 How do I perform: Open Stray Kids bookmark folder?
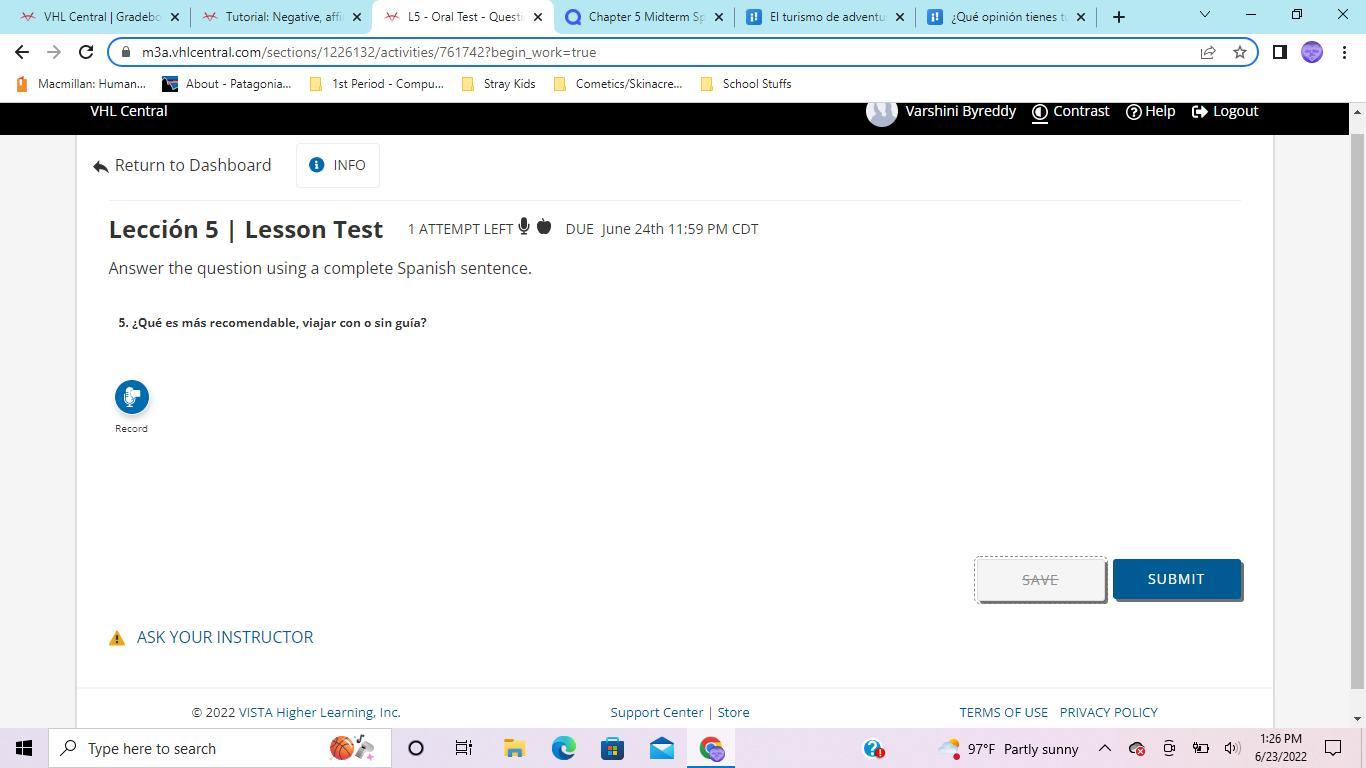(x=499, y=84)
